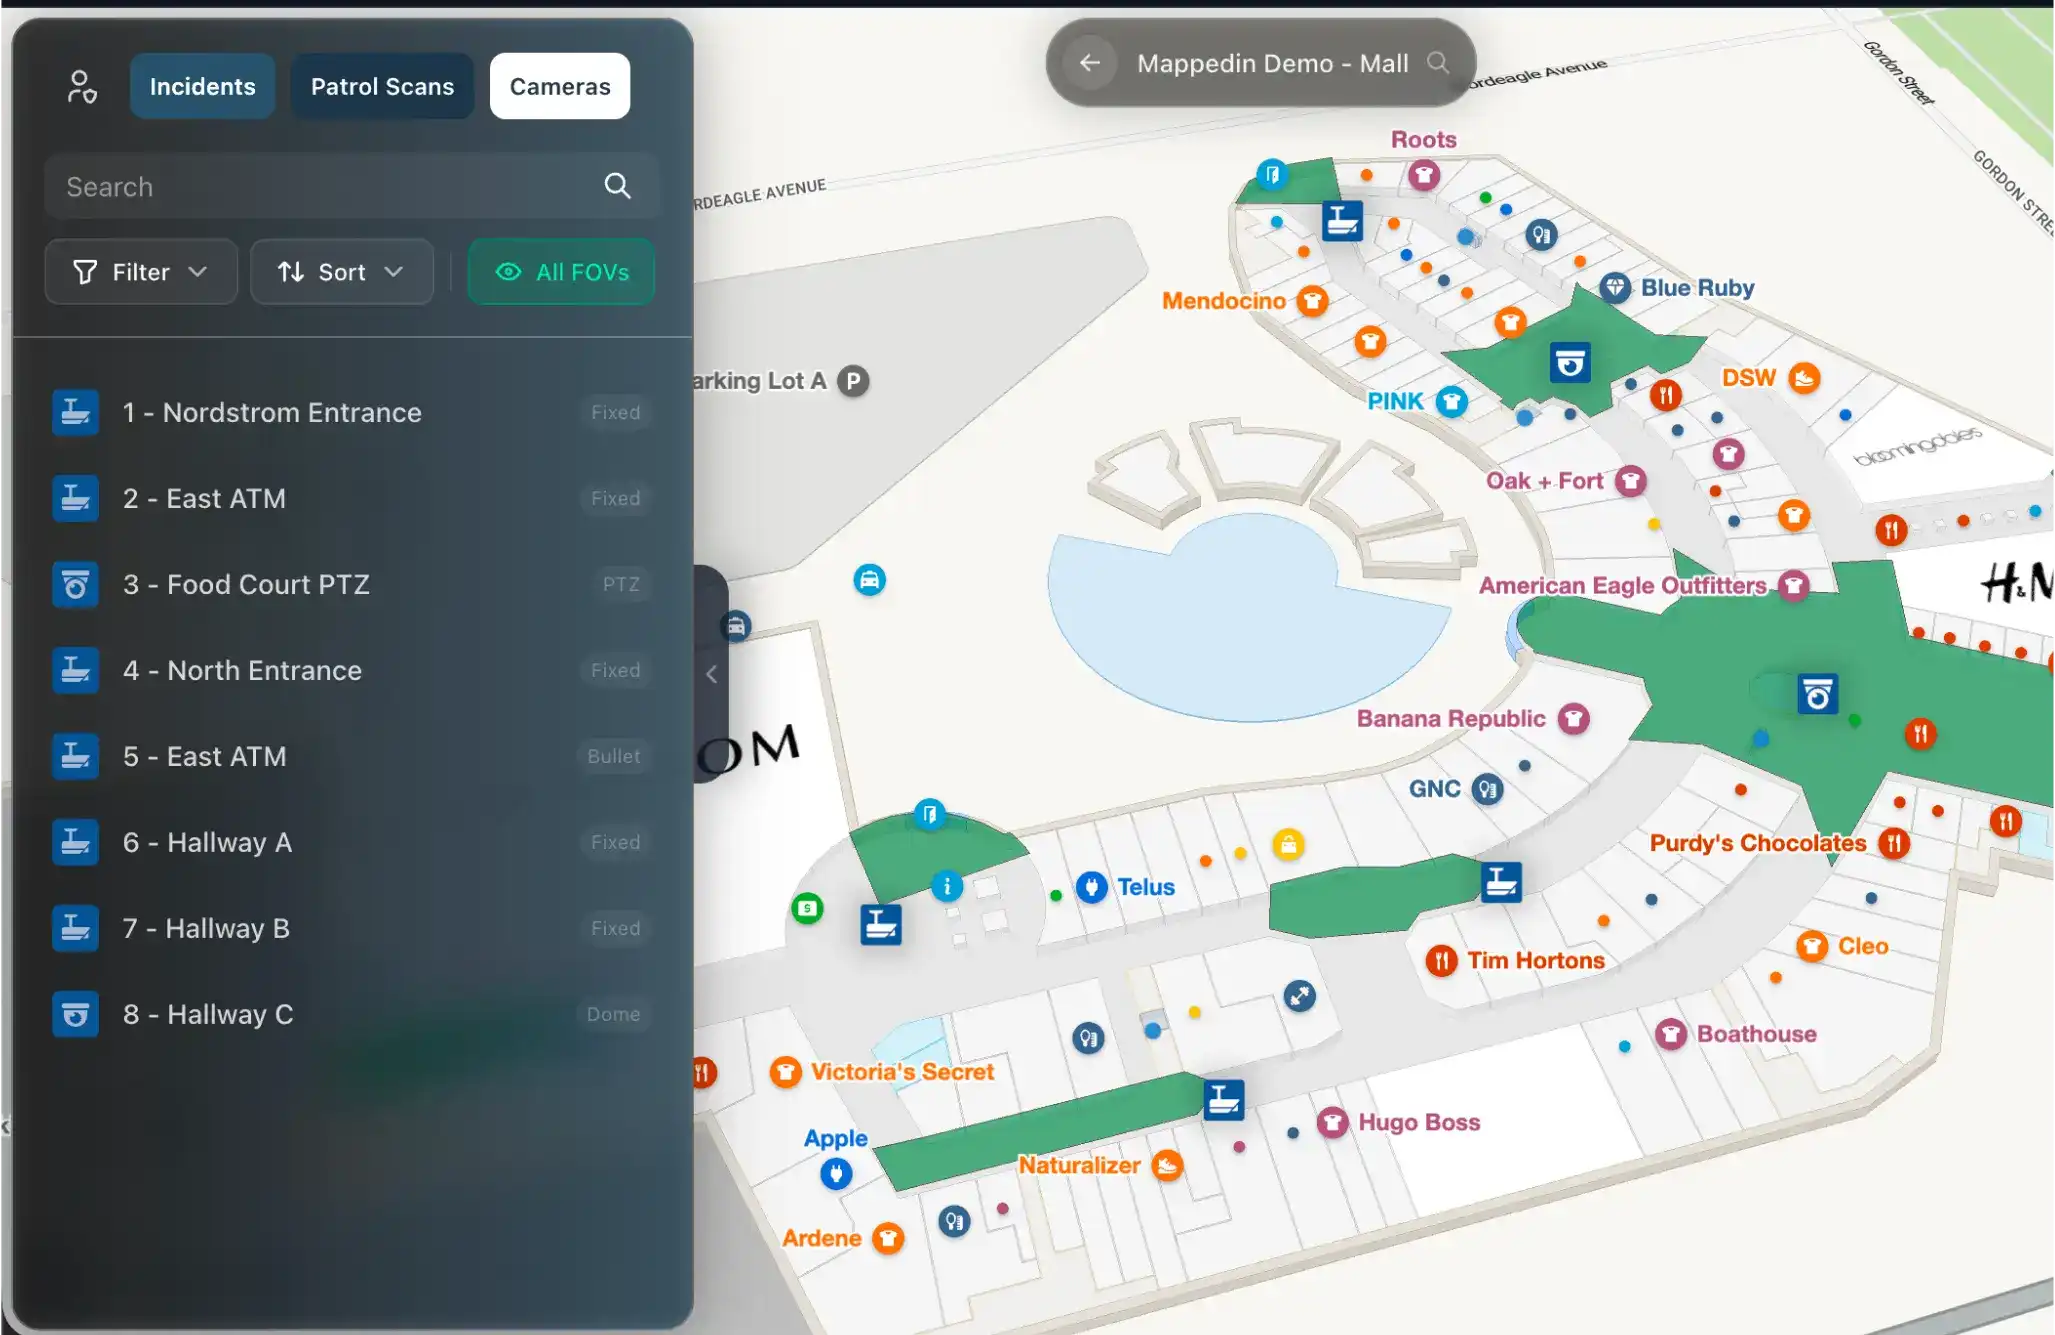This screenshot has height=1335, width=2055.
Task: Switch to the Patrol Scans tab
Action: click(382, 87)
